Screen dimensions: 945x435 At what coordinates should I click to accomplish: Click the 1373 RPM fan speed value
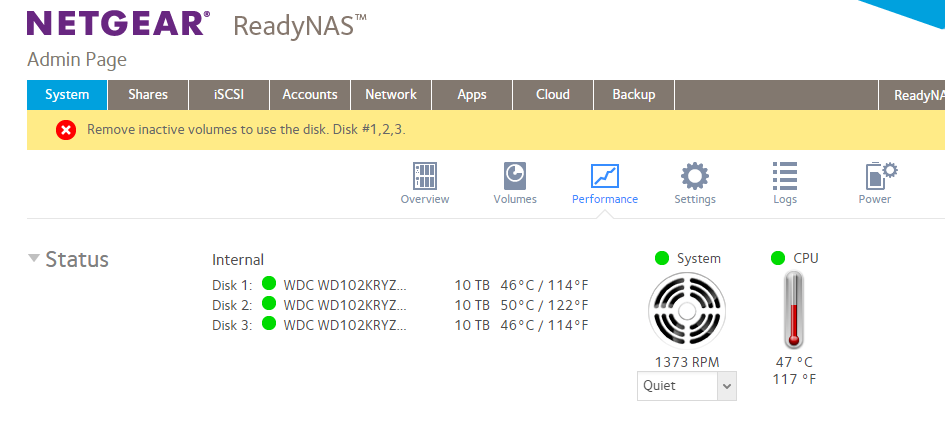[687, 362]
